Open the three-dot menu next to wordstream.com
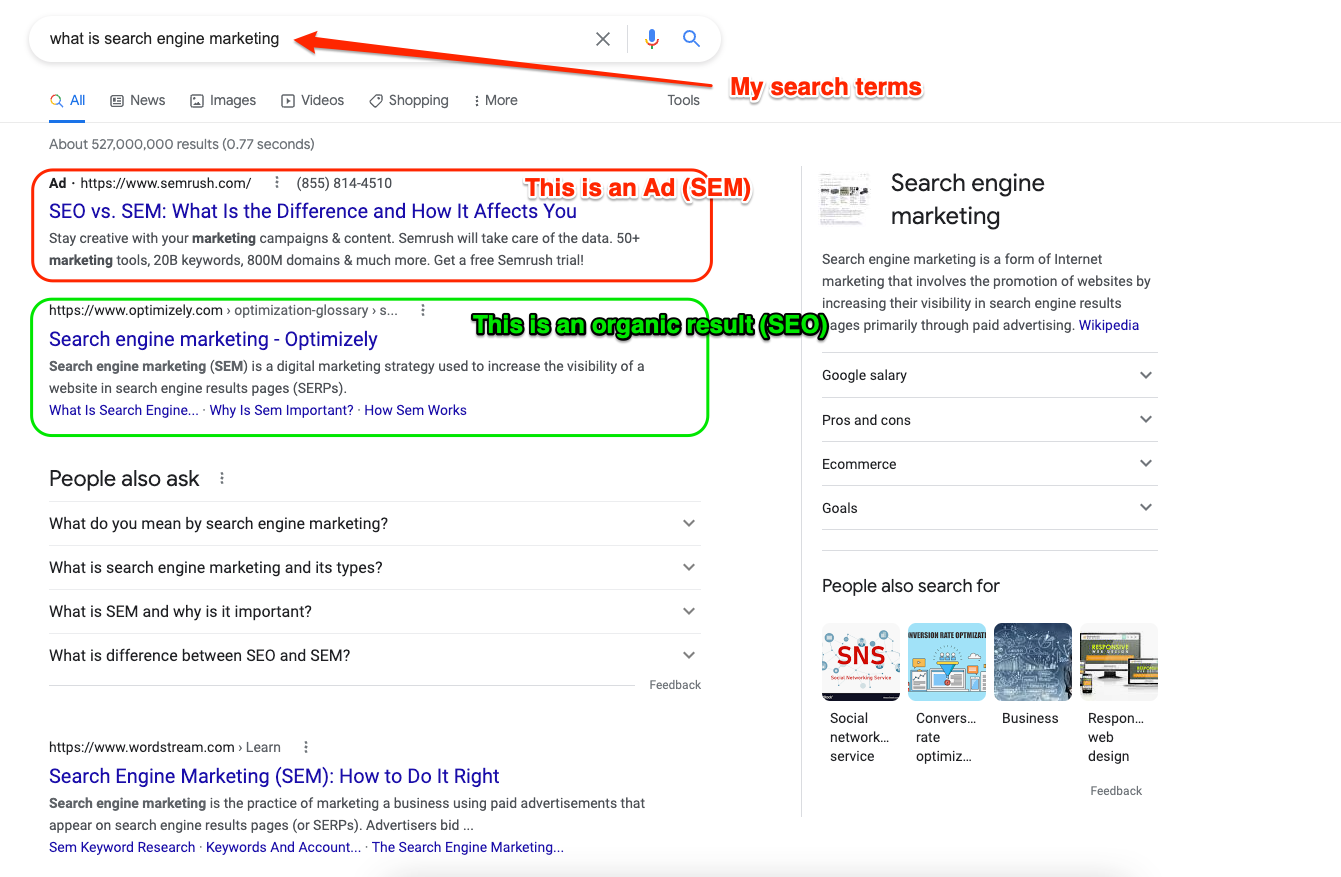 (x=306, y=747)
